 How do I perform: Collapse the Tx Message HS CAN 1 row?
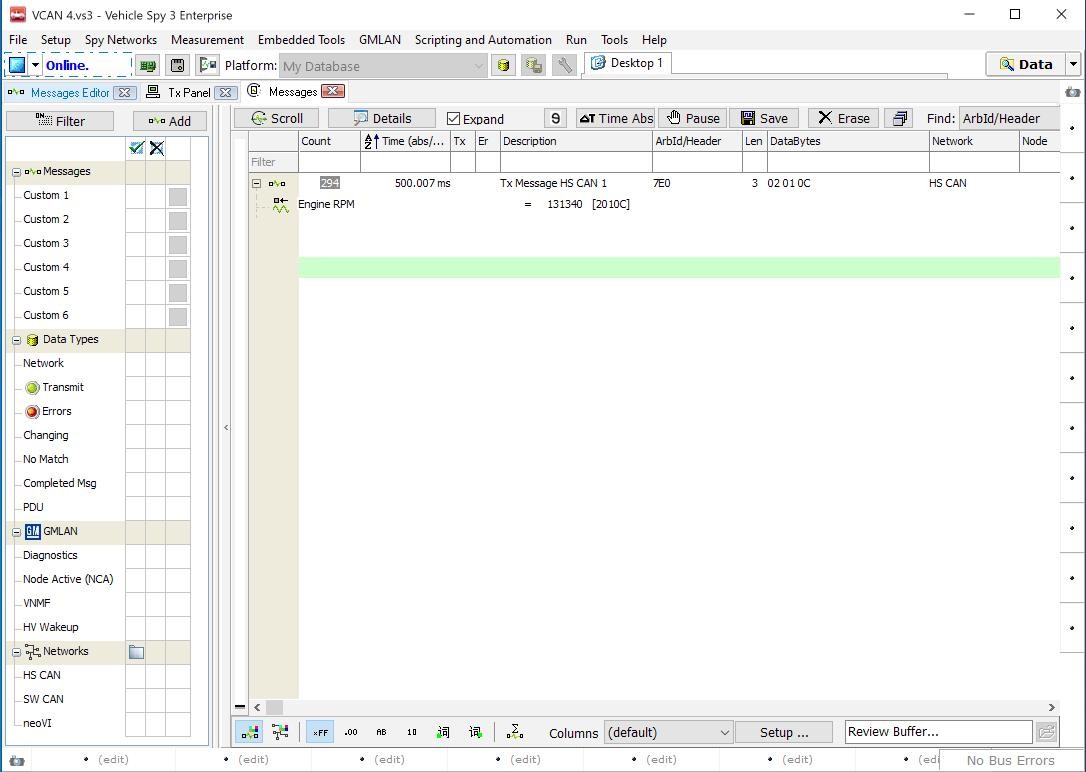(x=256, y=184)
